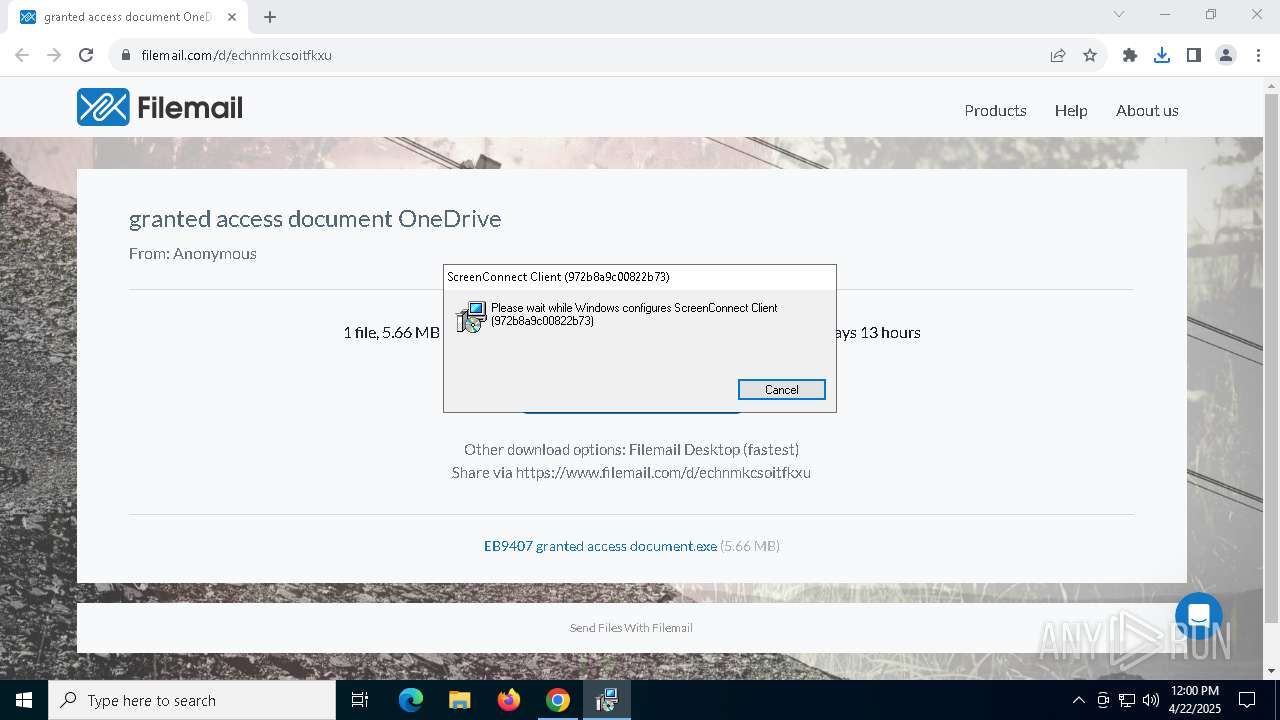Click the page vertical scrollbar
The height and width of the screenshot is (720, 1280).
tap(1271, 360)
